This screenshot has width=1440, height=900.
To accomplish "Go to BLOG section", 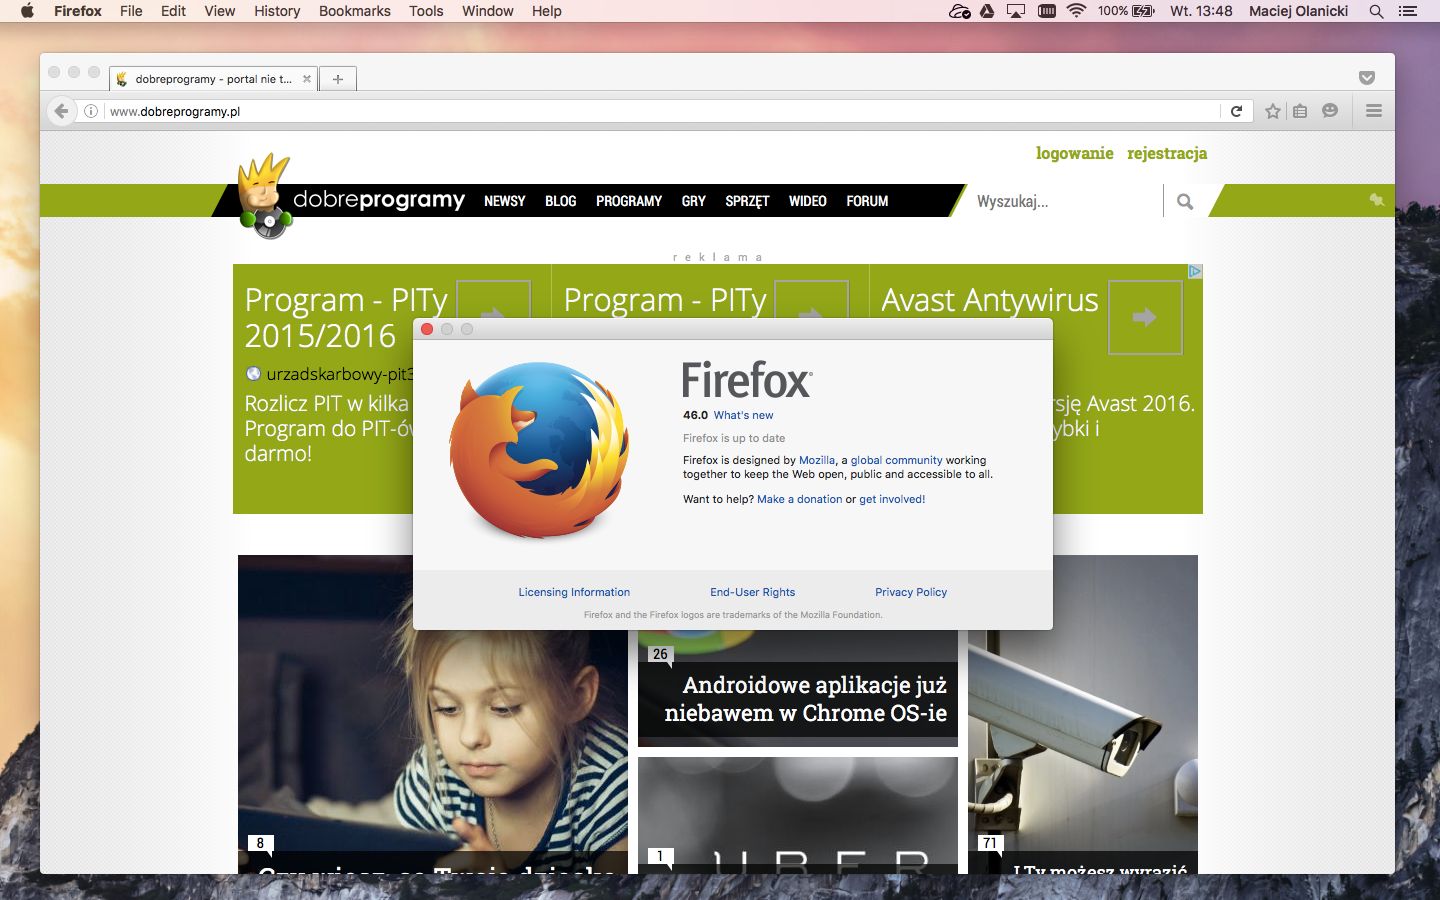I will click(x=560, y=201).
